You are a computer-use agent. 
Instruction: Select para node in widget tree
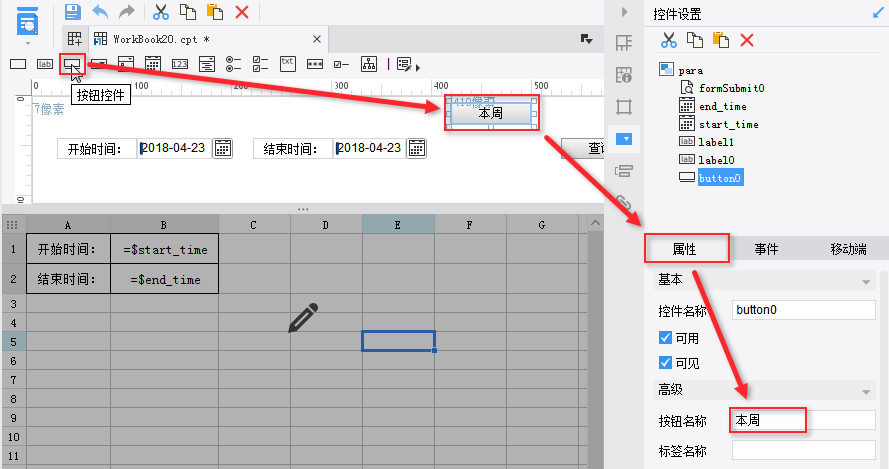pyautogui.click(x=691, y=70)
